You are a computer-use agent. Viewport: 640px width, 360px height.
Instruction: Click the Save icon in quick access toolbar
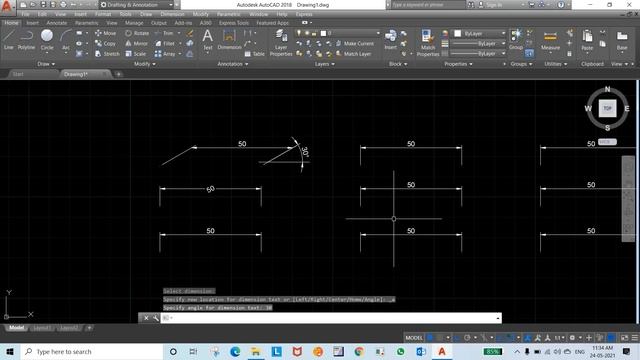pyautogui.click(x=43, y=5)
